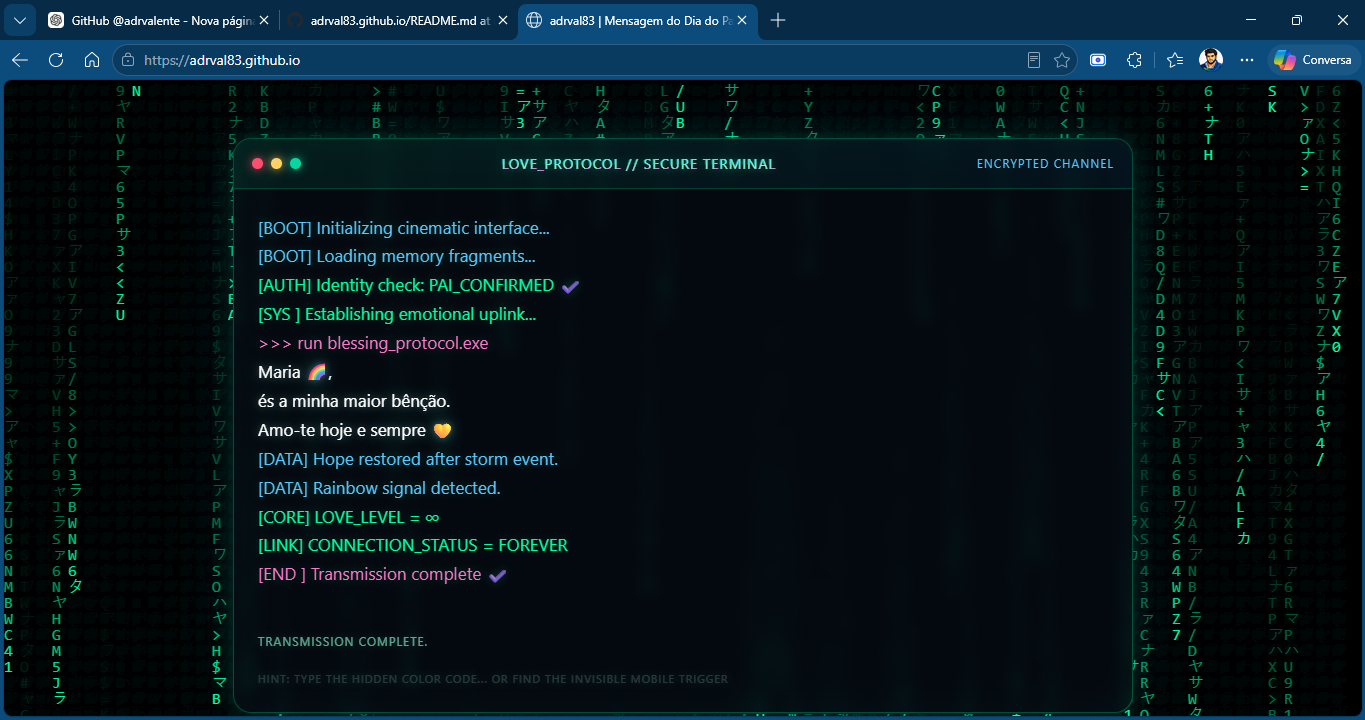Click the heart emoji after Amo-te

442,431
